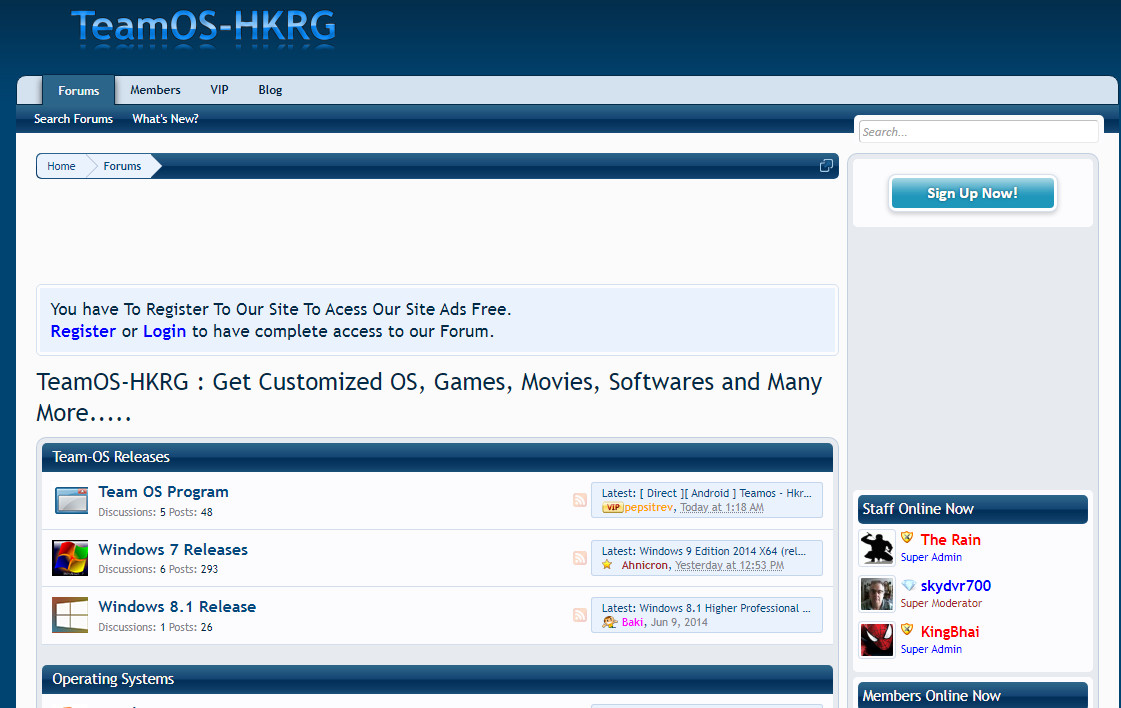Open the Team OS Program forum

[163, 492]
